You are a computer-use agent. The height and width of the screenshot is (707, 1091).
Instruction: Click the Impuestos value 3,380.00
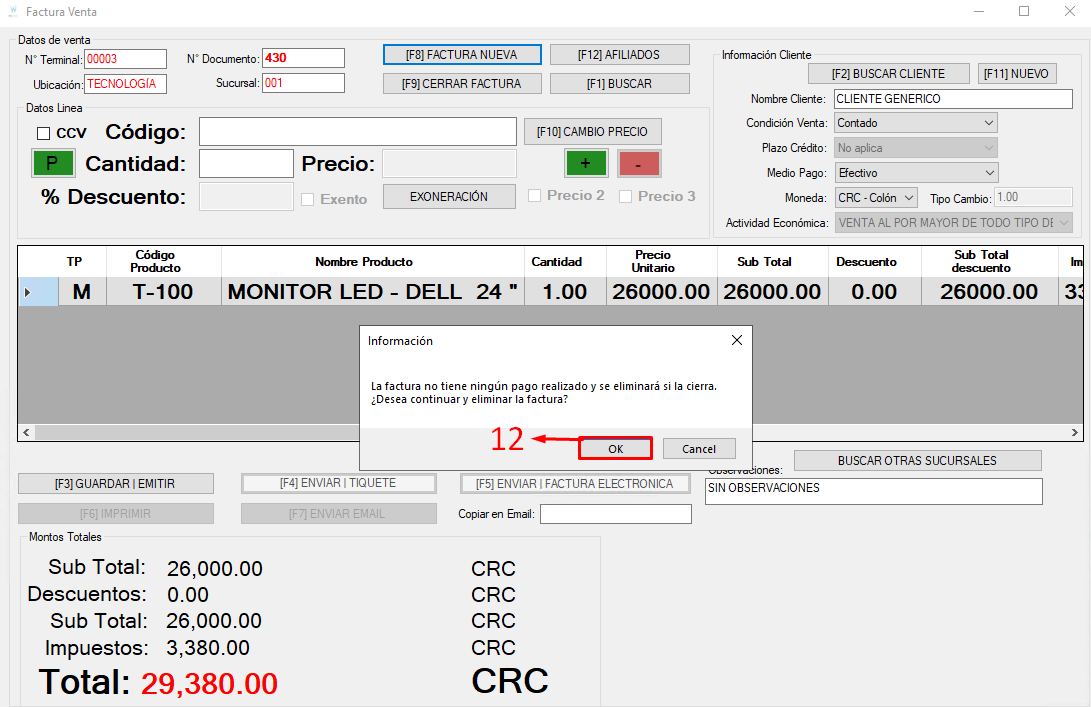208,648
